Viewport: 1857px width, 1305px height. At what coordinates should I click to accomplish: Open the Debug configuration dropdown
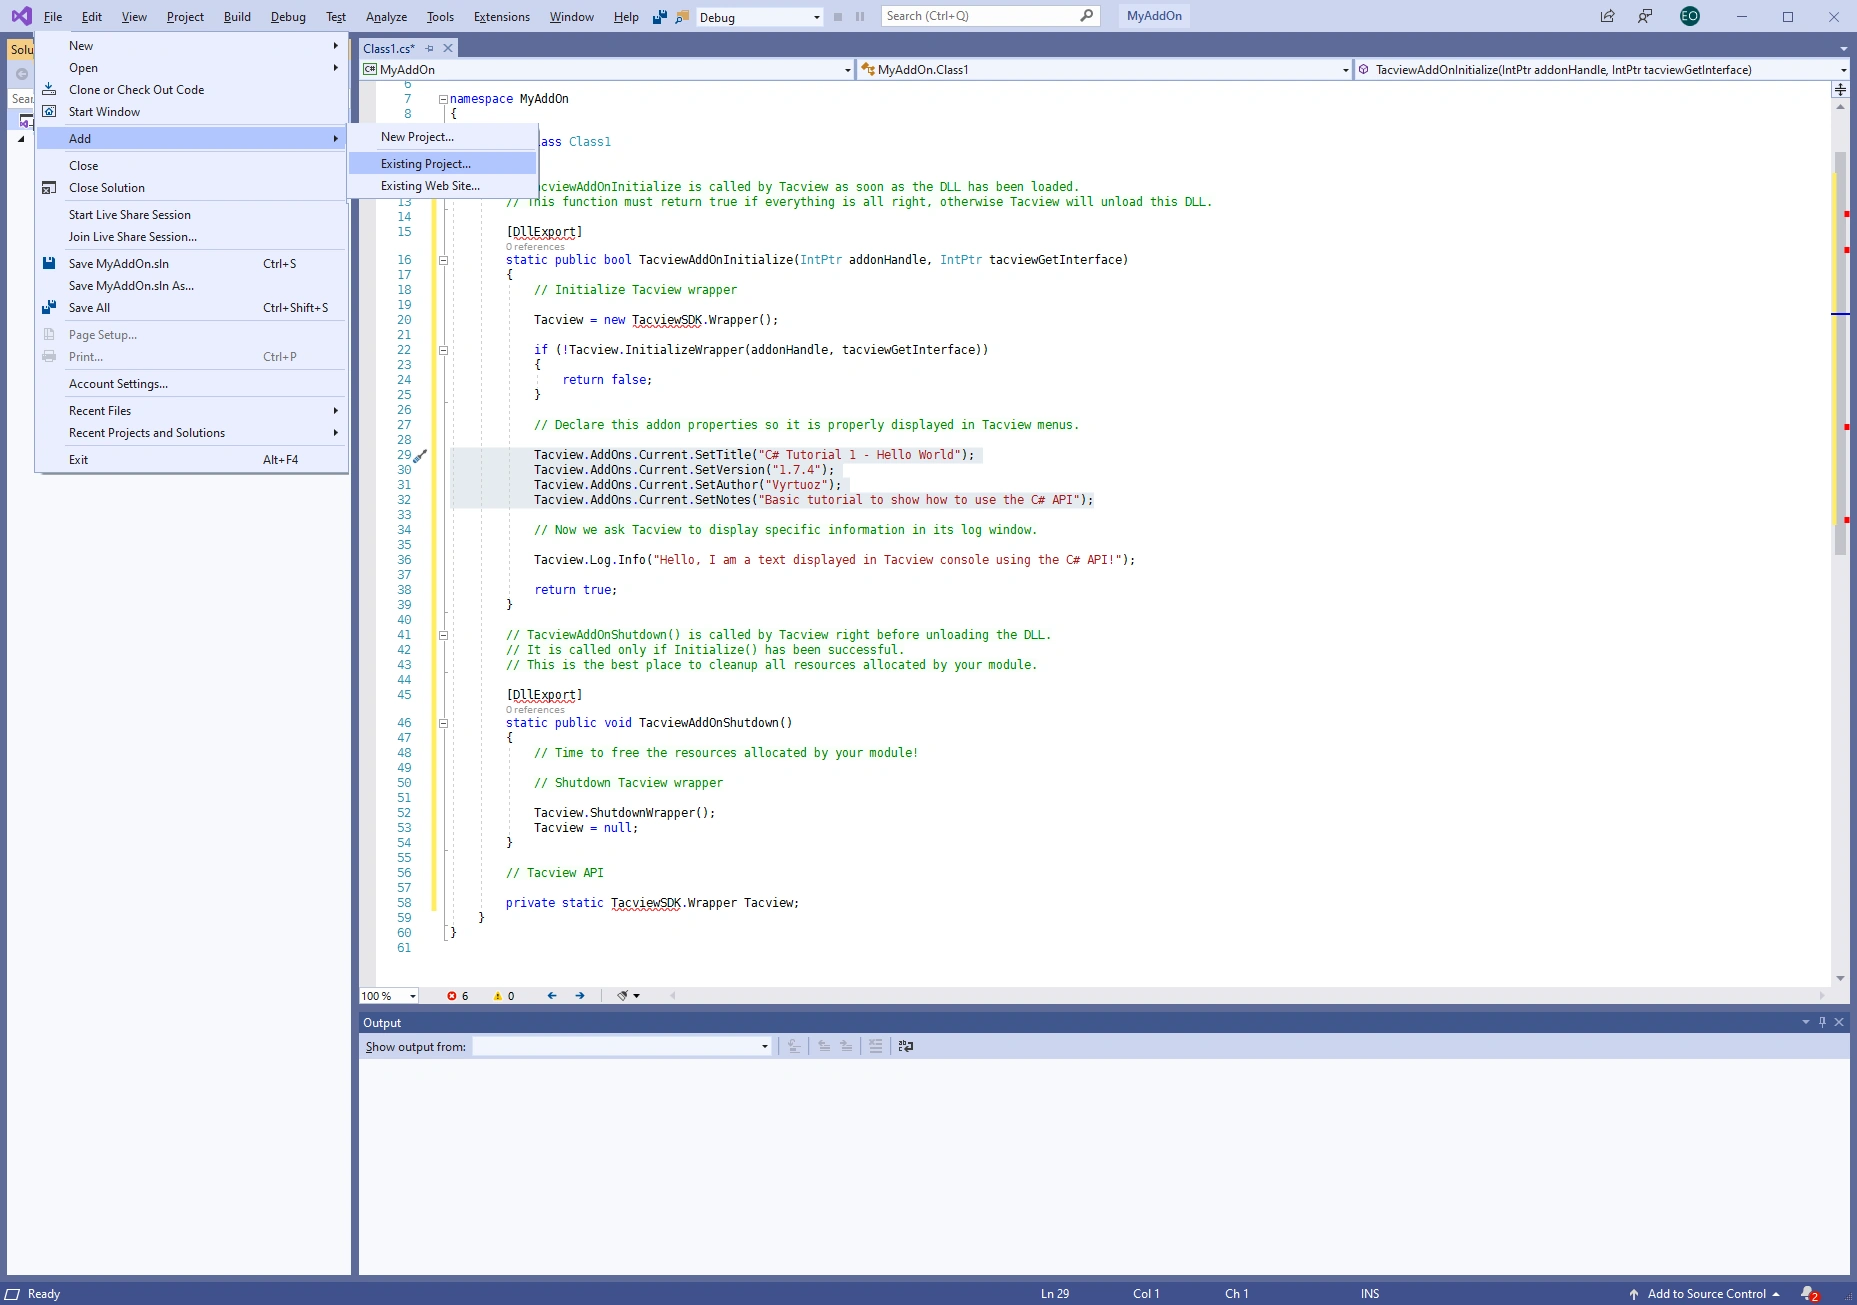pos(816,18)
